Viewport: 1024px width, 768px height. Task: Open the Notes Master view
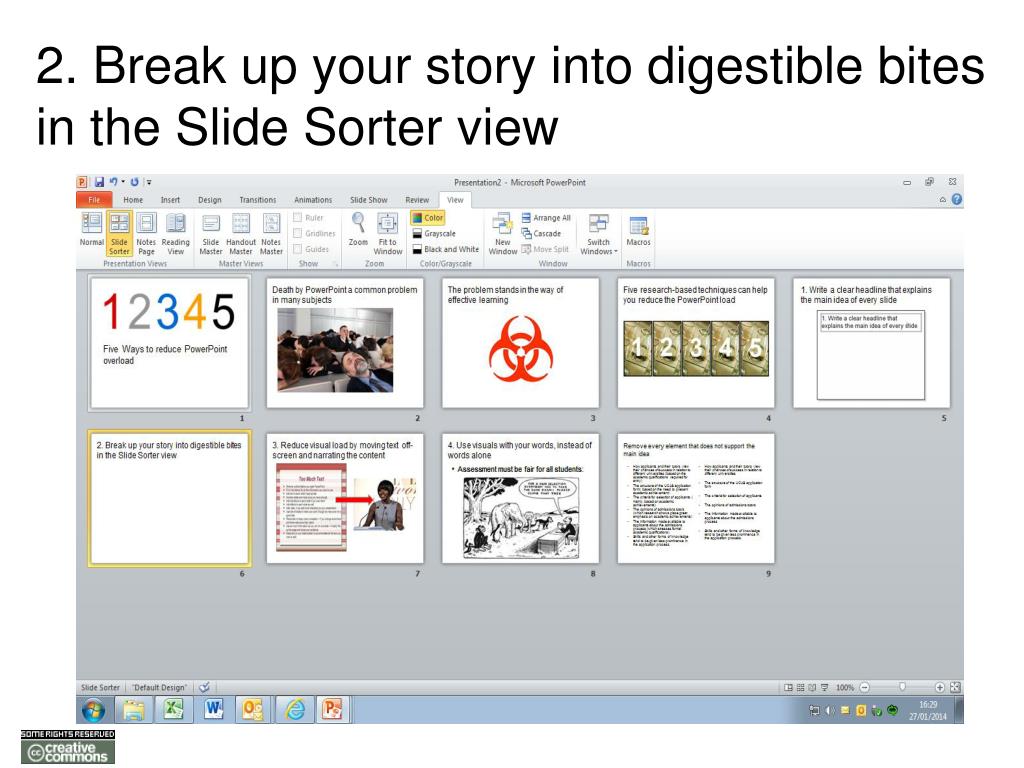coord(271,233)
